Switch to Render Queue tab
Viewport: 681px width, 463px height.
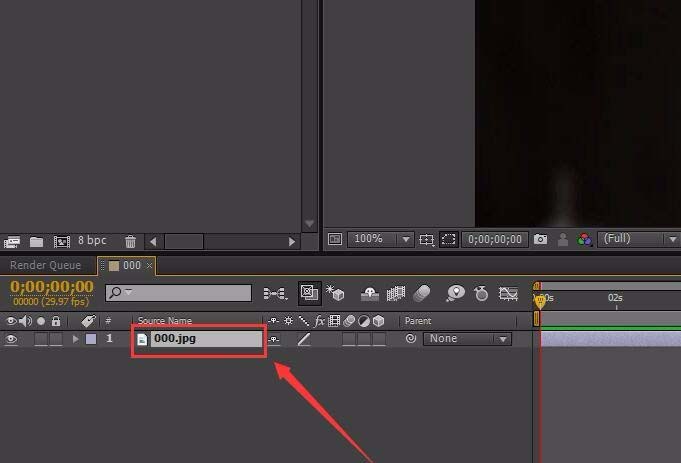coord(46,265)
